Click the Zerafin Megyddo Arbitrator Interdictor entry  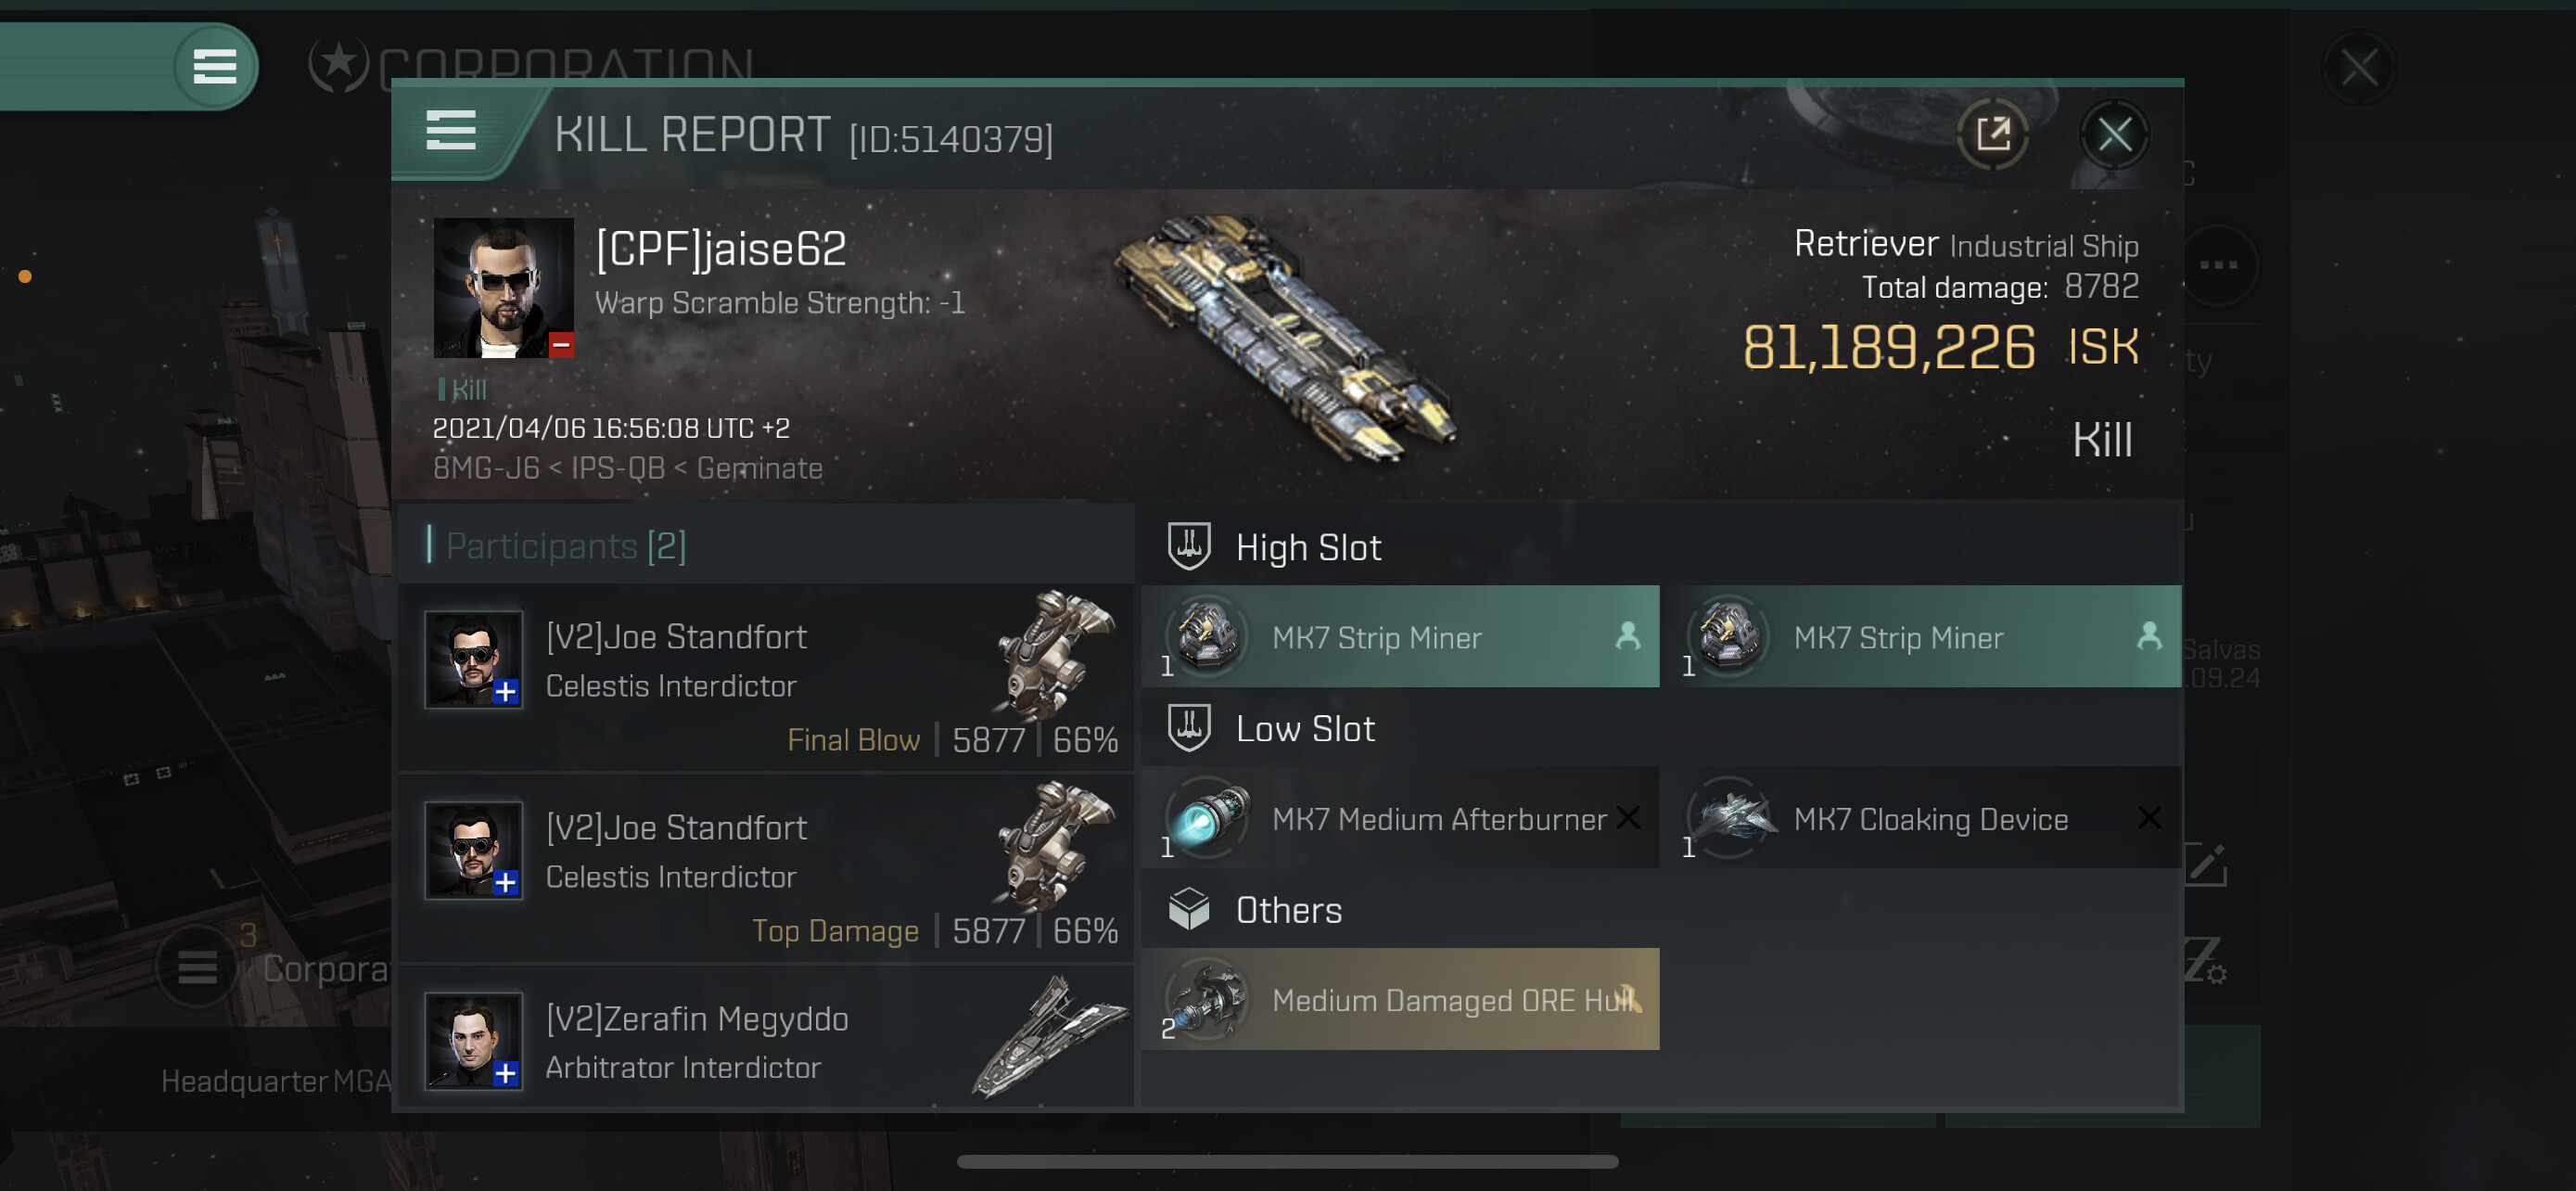[766, 1040]
